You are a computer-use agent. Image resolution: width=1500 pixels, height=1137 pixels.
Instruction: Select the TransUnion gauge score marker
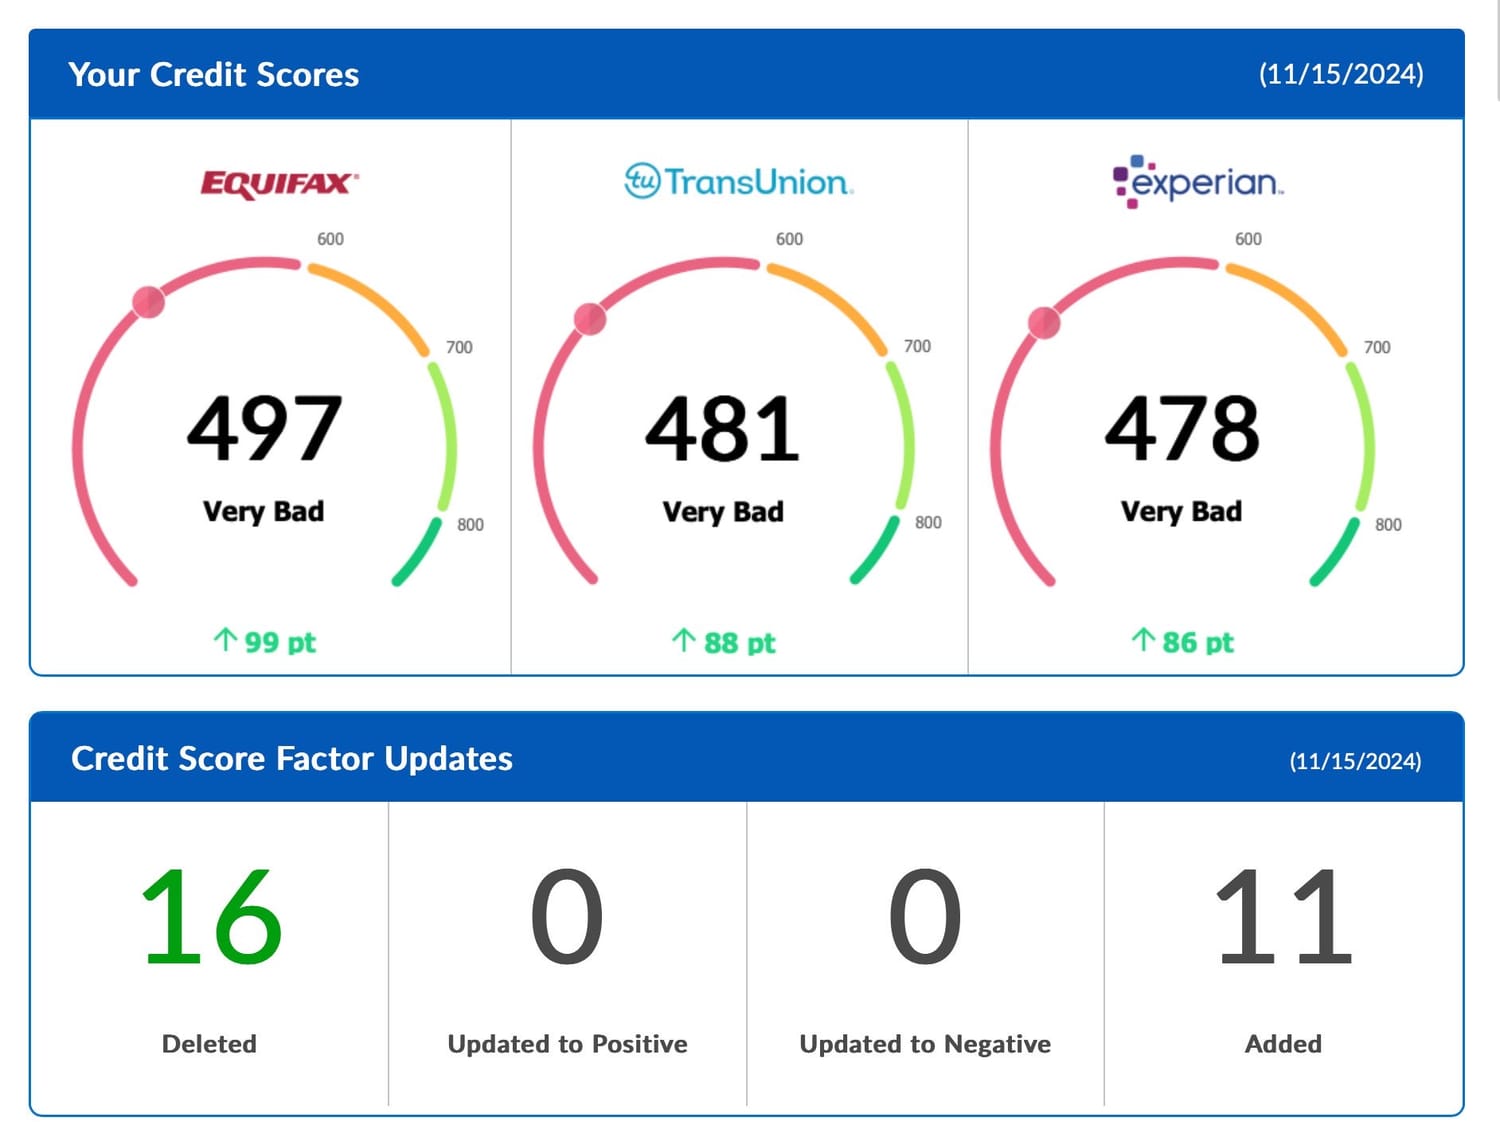pyautogui.click(x=590, y=319)
